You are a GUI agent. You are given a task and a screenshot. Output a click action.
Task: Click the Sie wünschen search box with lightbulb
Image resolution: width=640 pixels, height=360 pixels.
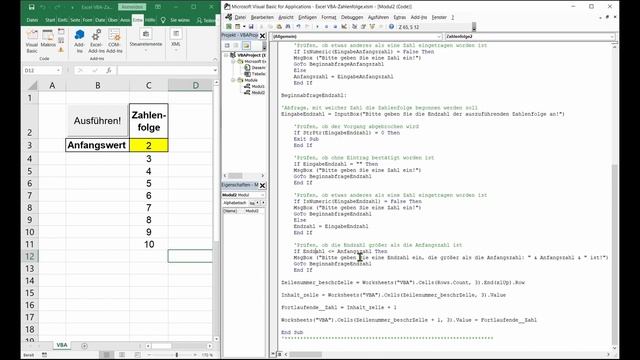point(176,20)
